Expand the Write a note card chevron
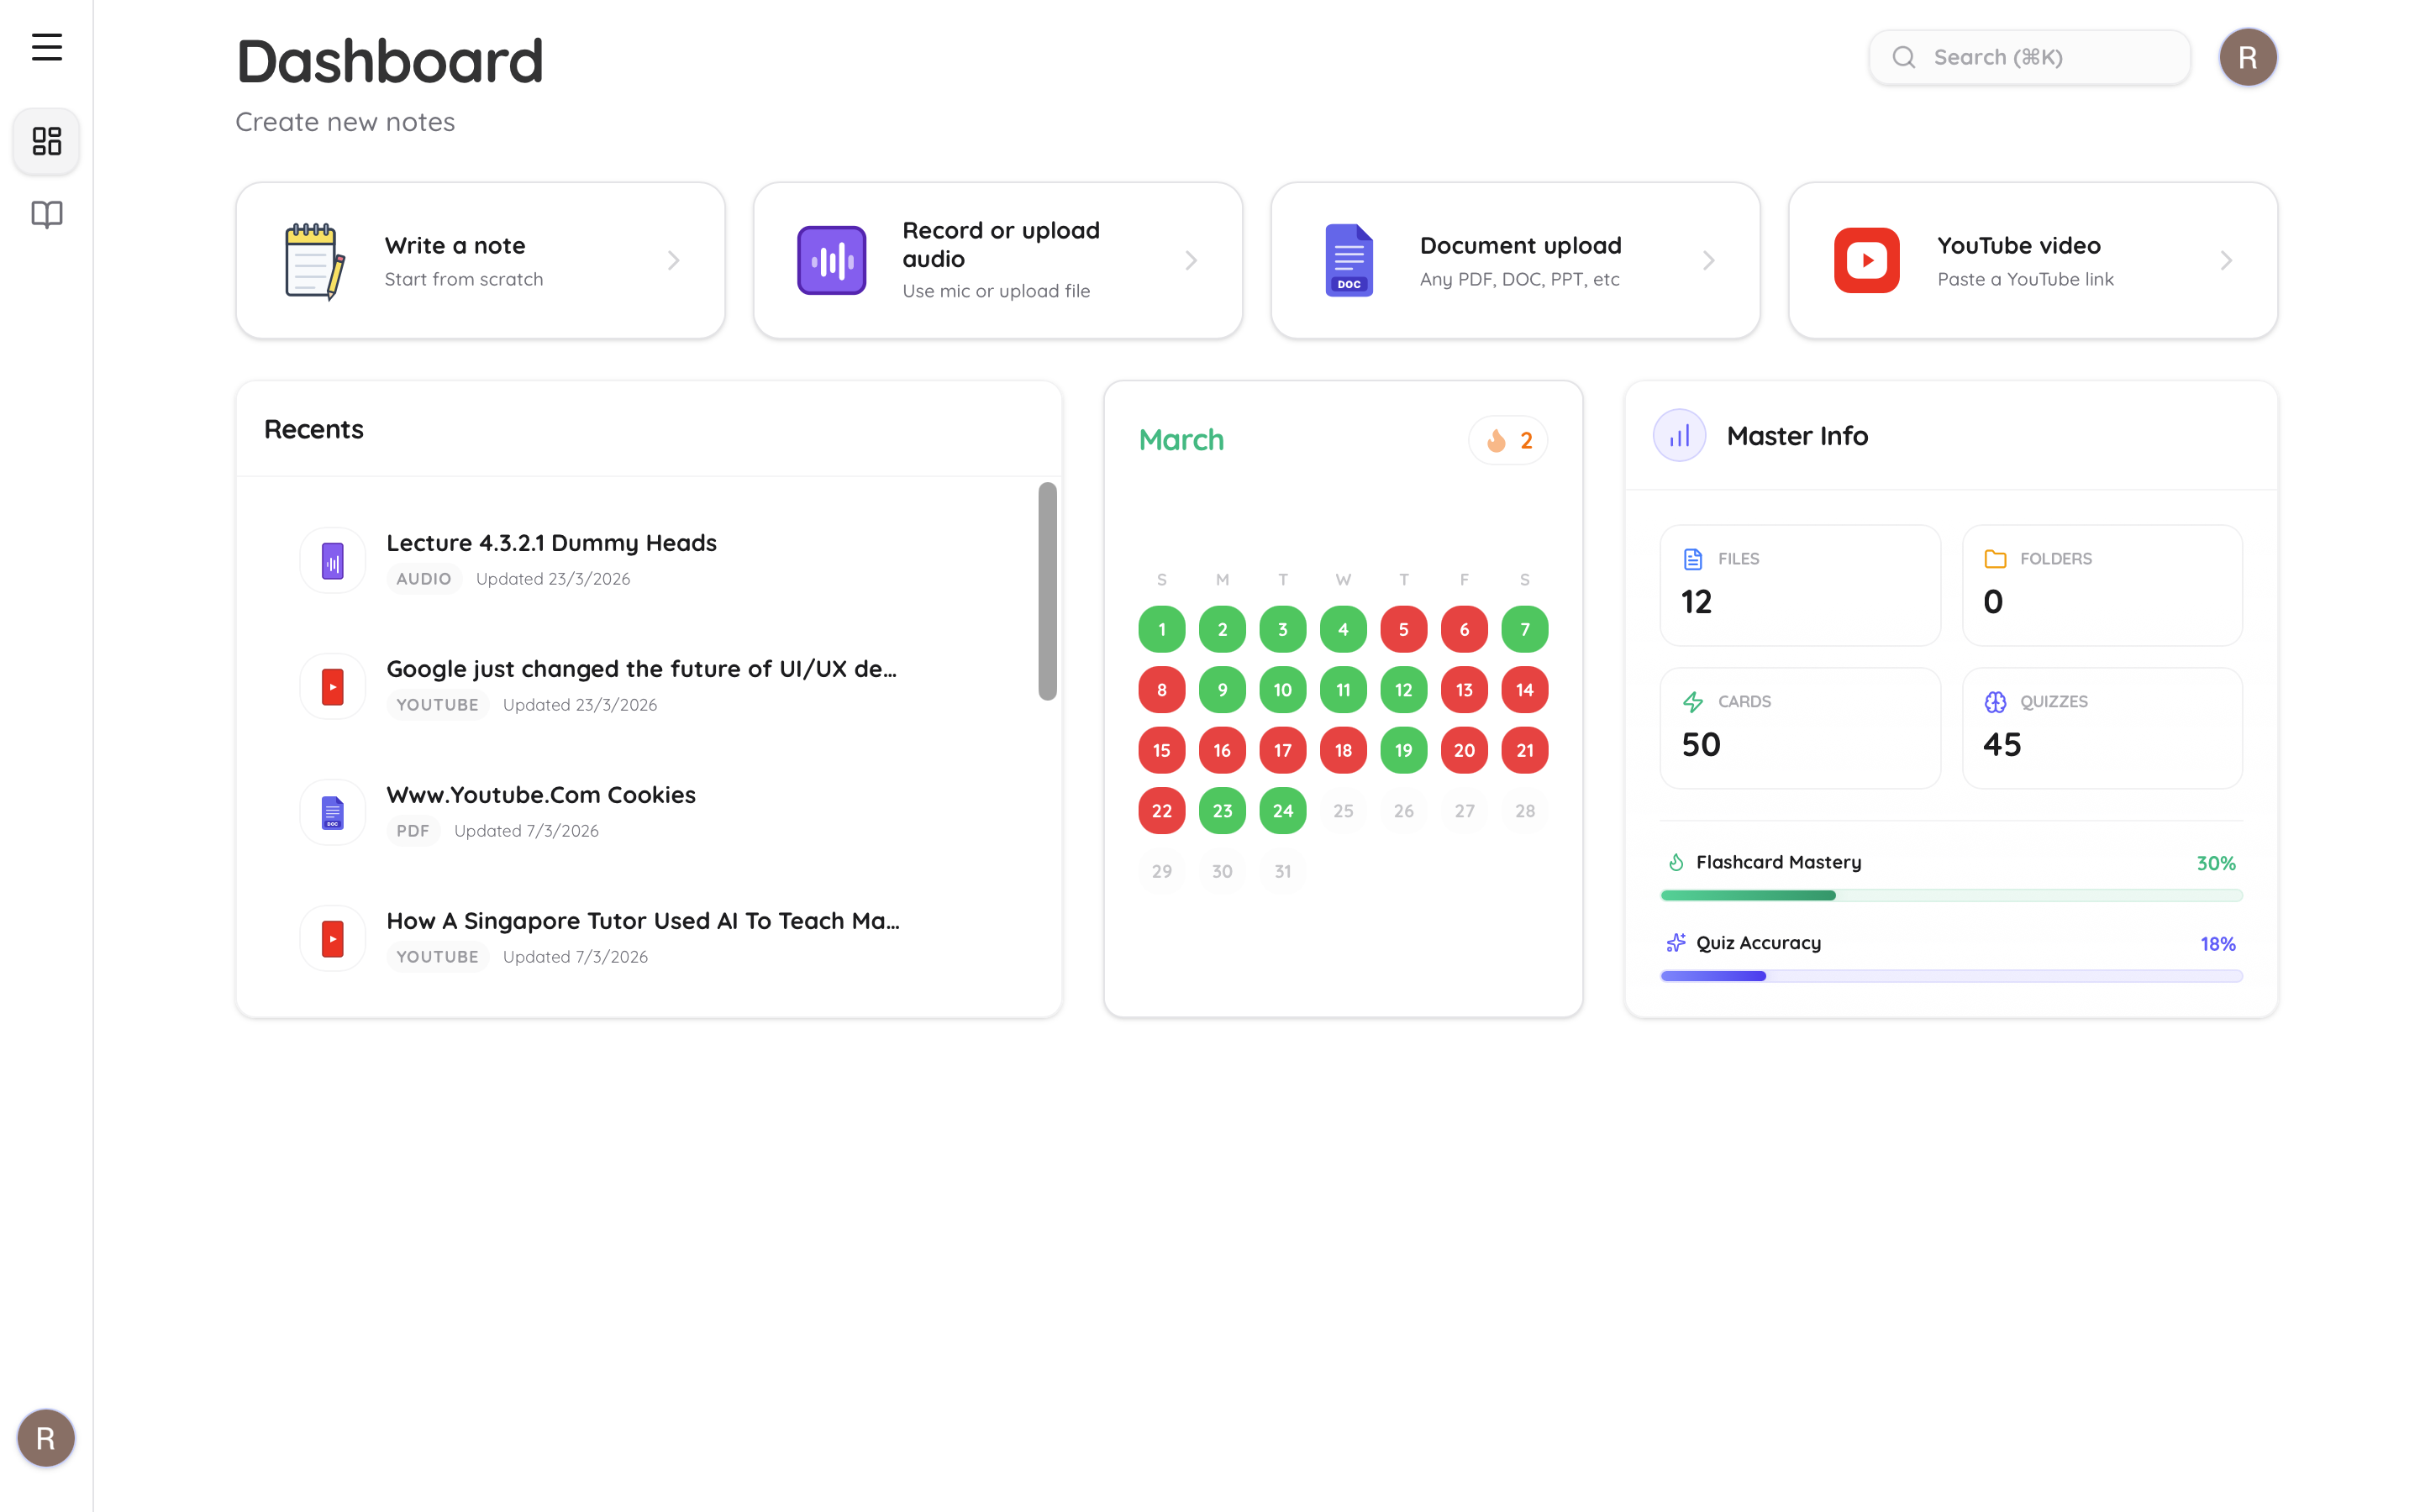The width and height of the screenshot is (2420, 1512). (x=672, y=260)
